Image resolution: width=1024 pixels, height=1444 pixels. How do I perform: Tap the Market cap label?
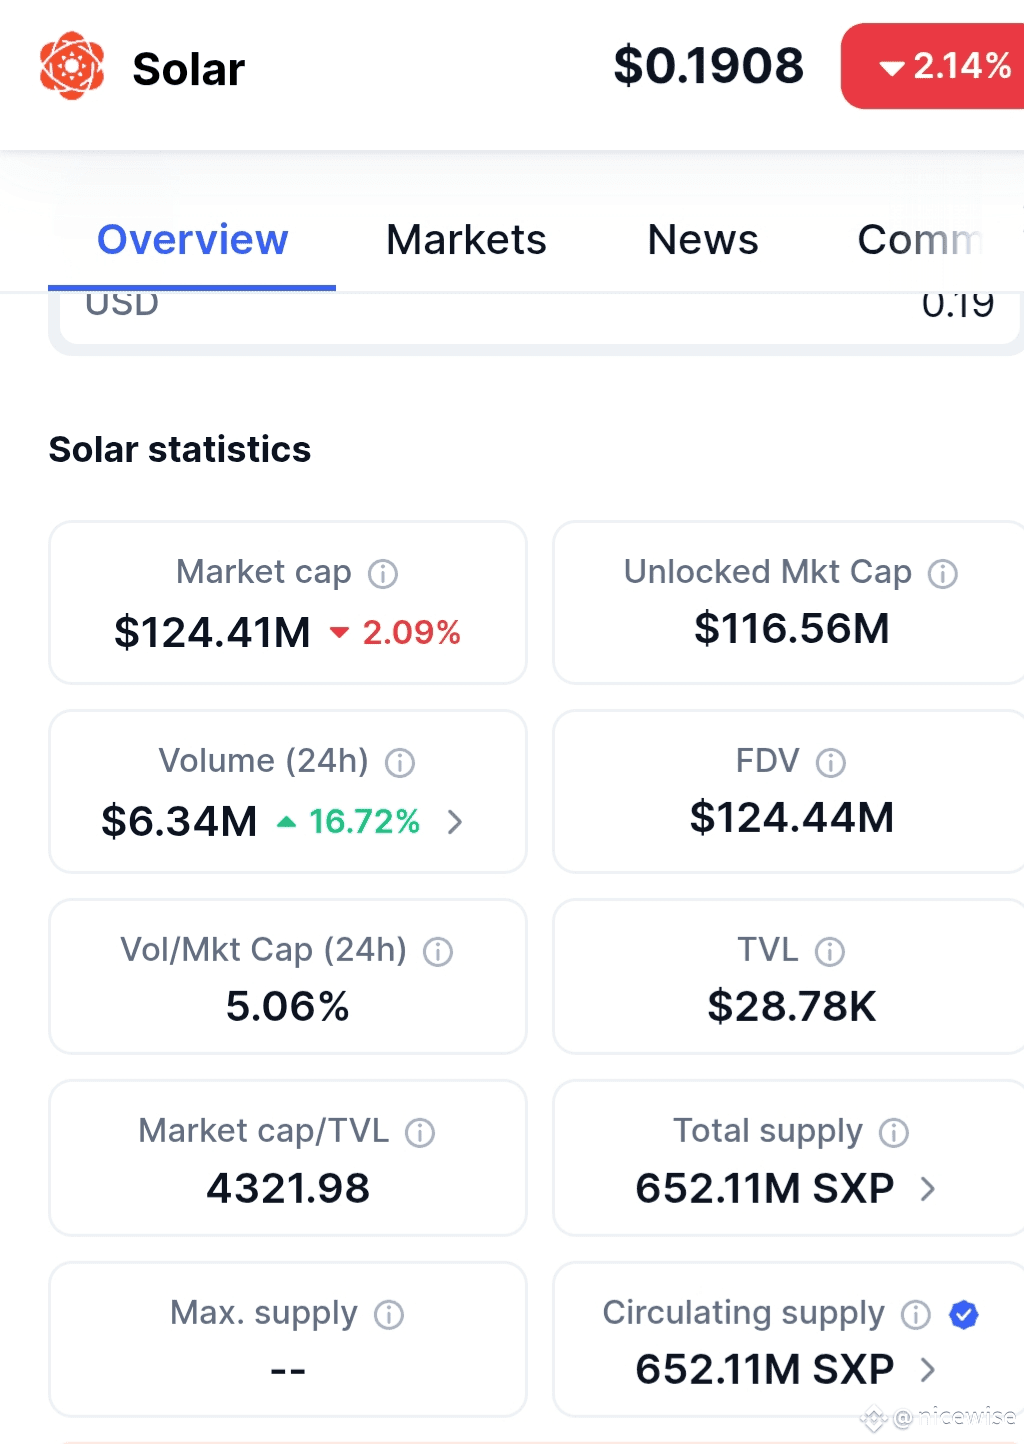pyautogui.click(x=264, y=573)
